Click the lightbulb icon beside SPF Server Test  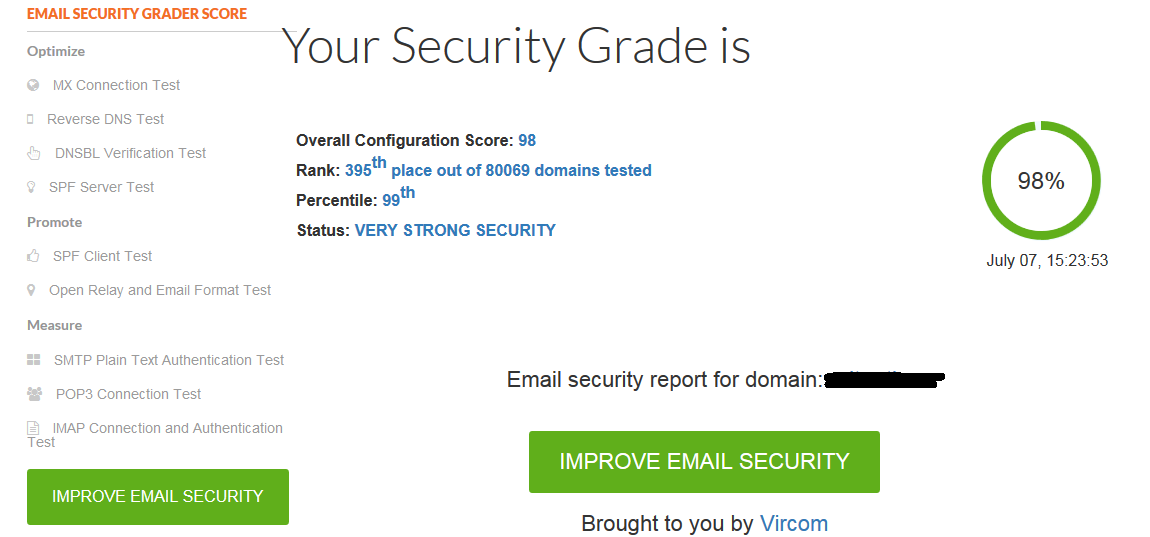coord(31,188)
